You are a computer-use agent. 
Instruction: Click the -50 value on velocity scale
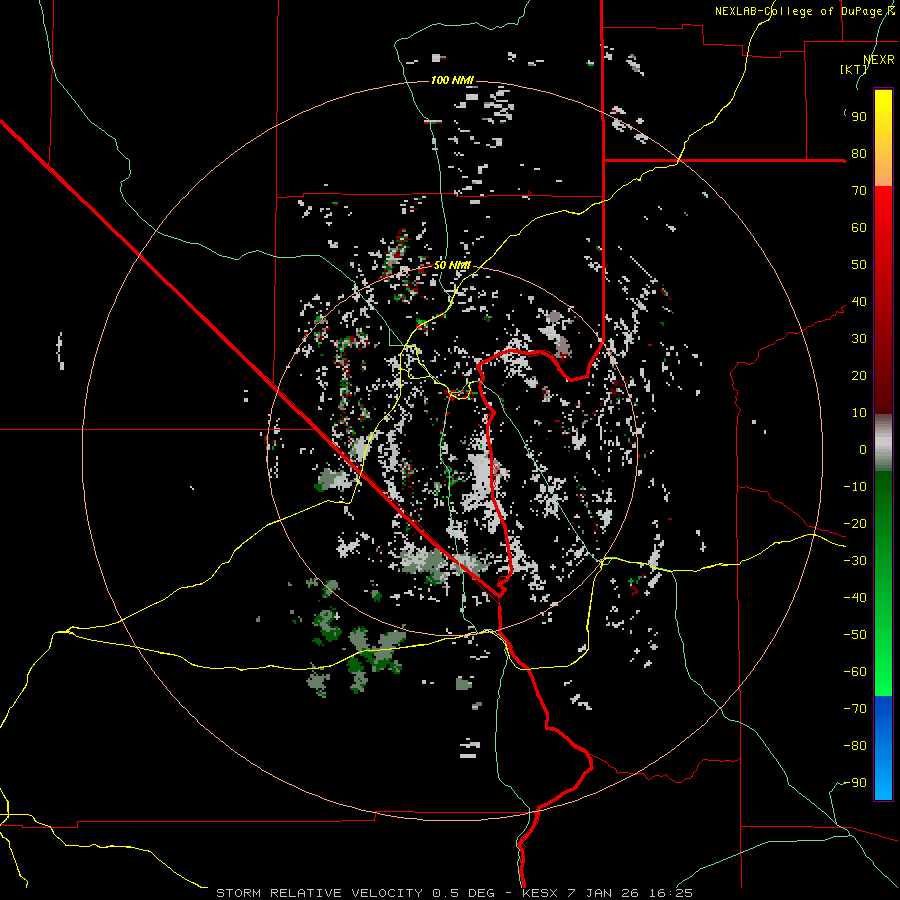point(855,635)
